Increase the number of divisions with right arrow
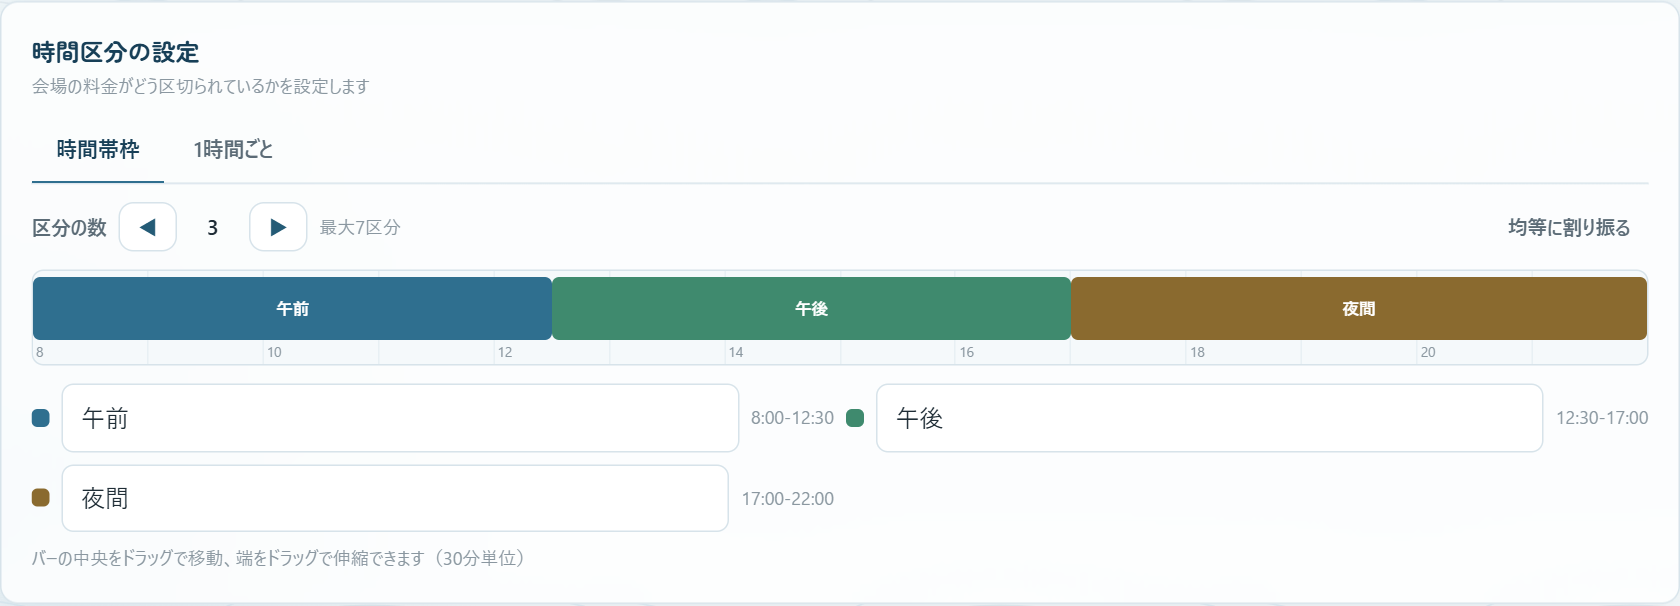Image resolution: width=1680 pixels, height=606 pixels. click(x=278, y=227)
